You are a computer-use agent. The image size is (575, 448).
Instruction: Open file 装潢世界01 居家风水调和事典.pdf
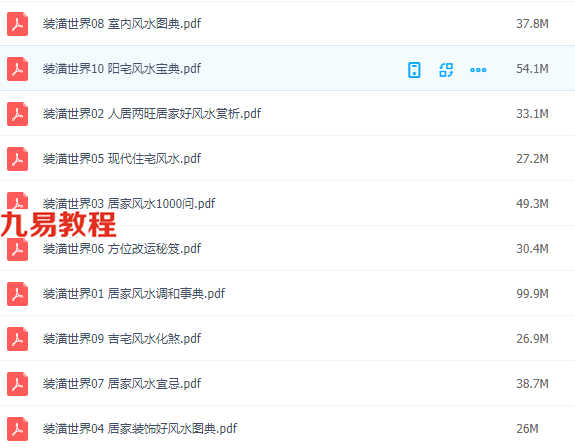pos(134,294)
